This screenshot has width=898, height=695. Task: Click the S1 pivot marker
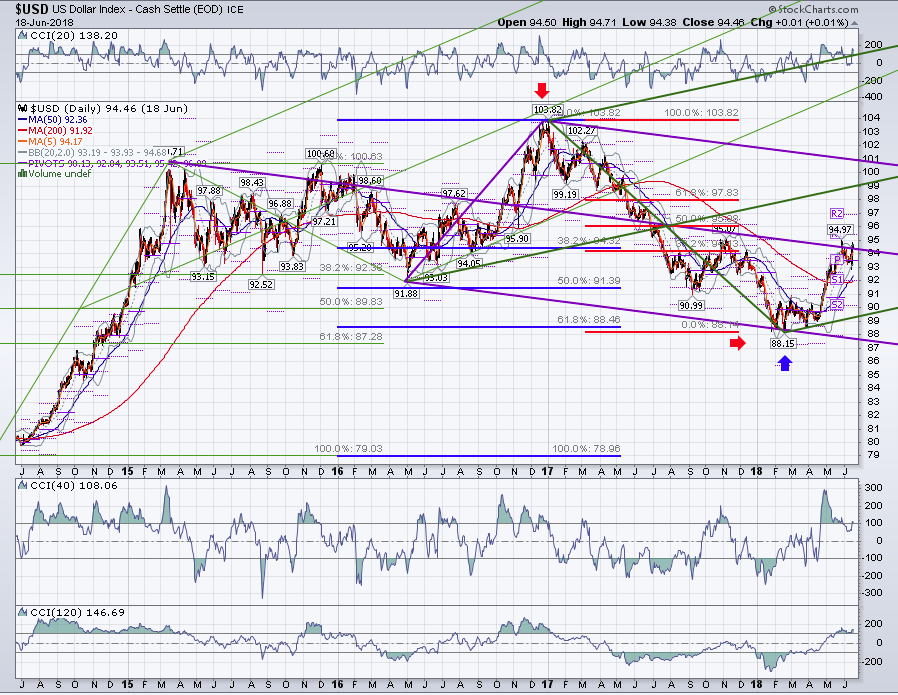[x=837, y=279]
